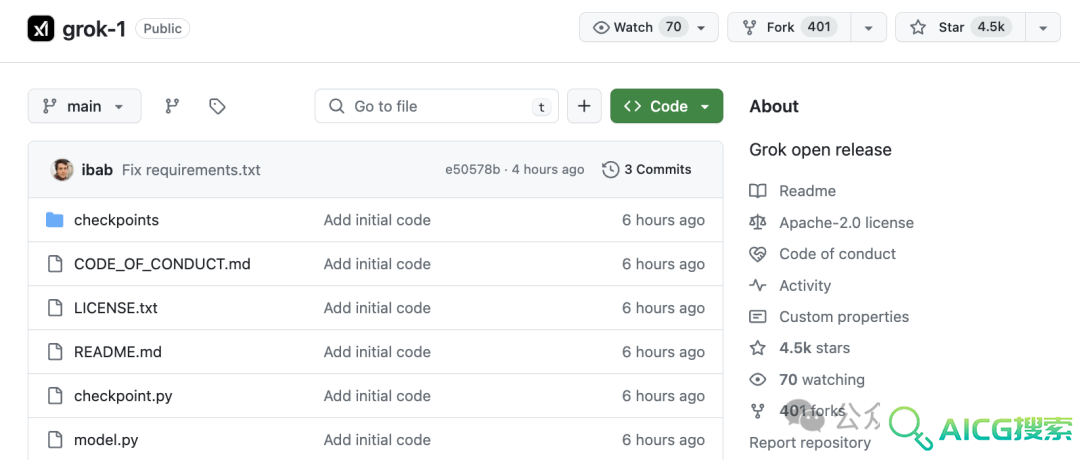This screenshot has height=460, width=1080.
Task: Open LICENSE.txt file
Action: coord(116,309)
